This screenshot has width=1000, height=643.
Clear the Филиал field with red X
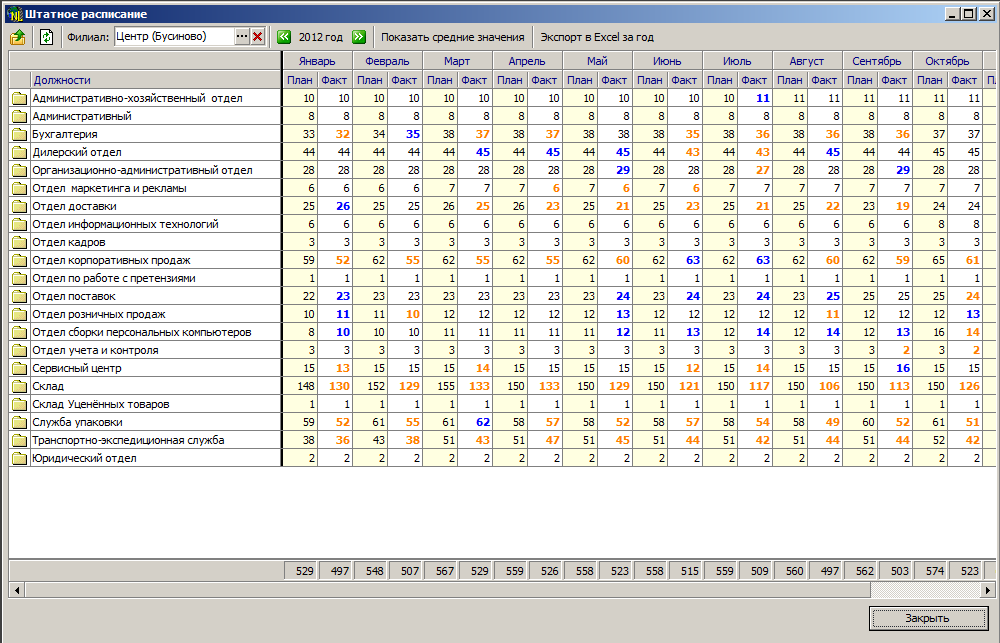tap(257, 37)
